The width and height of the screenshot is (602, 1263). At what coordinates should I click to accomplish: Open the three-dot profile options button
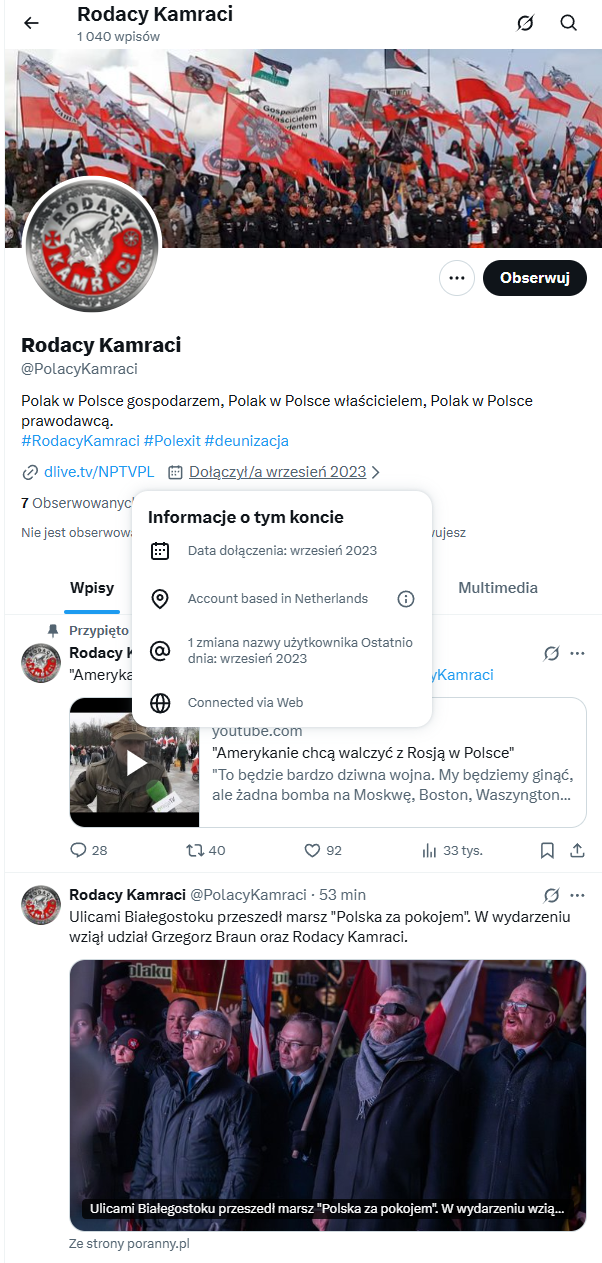pos(457,278)
